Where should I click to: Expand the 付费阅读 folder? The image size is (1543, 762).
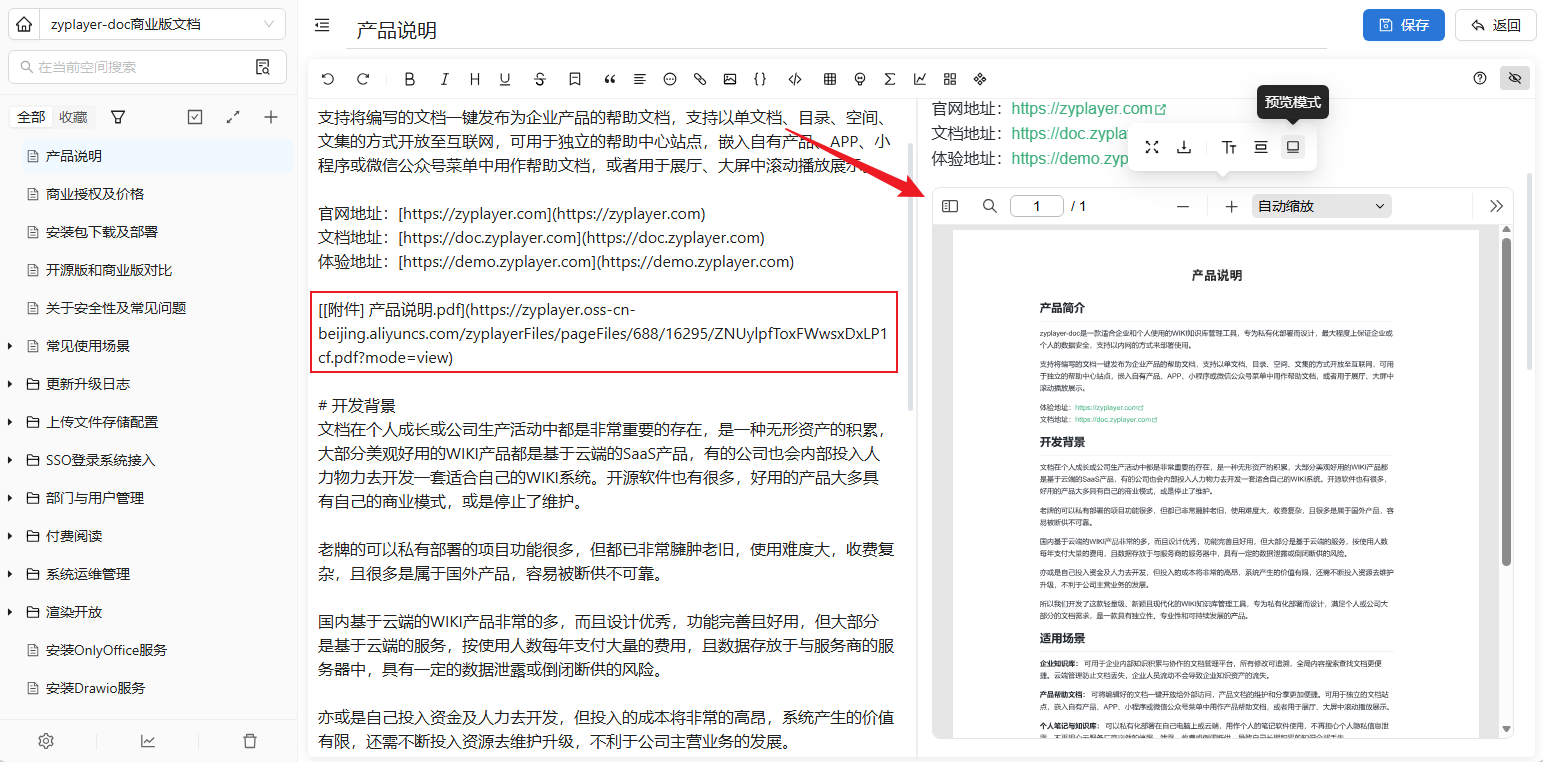pos(10,536)
